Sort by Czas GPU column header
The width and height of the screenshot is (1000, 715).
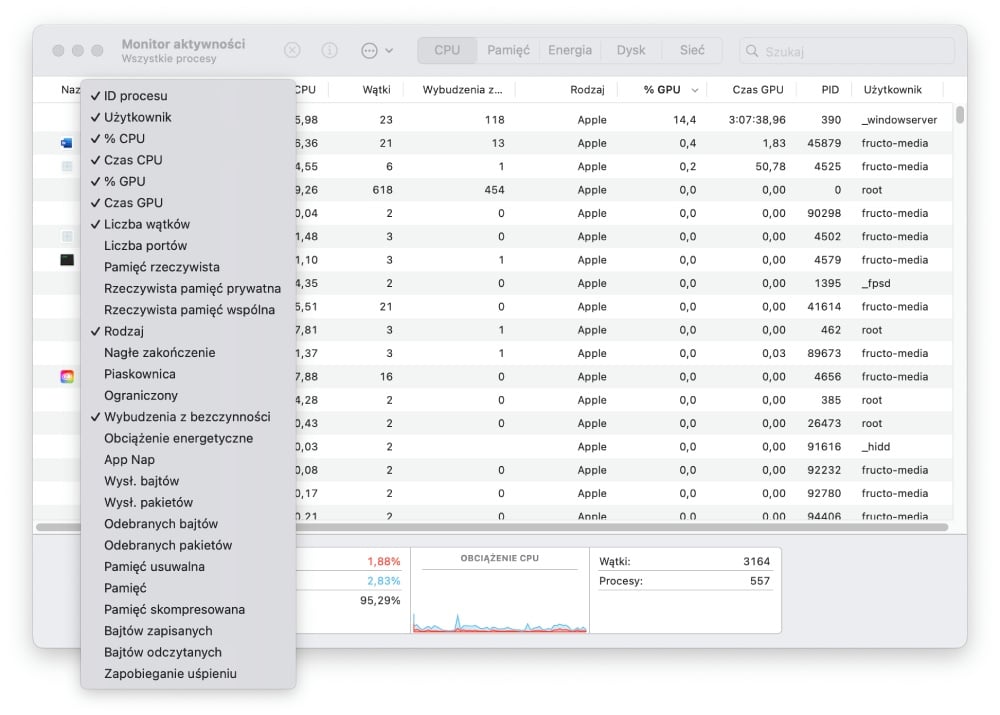(758, 90)
